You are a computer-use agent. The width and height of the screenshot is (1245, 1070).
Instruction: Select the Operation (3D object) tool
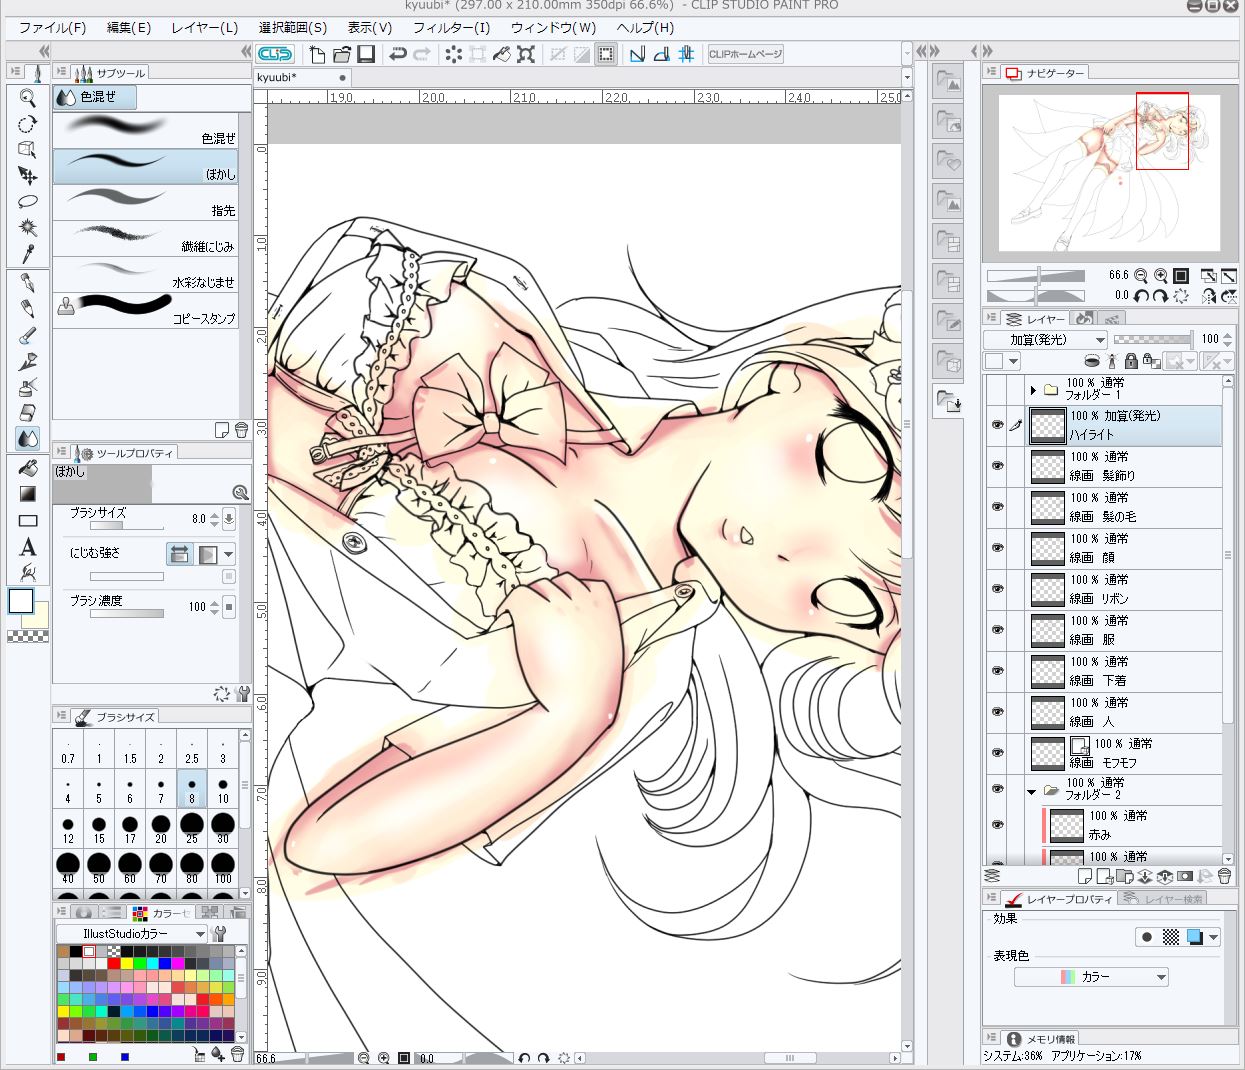point(28,149)
